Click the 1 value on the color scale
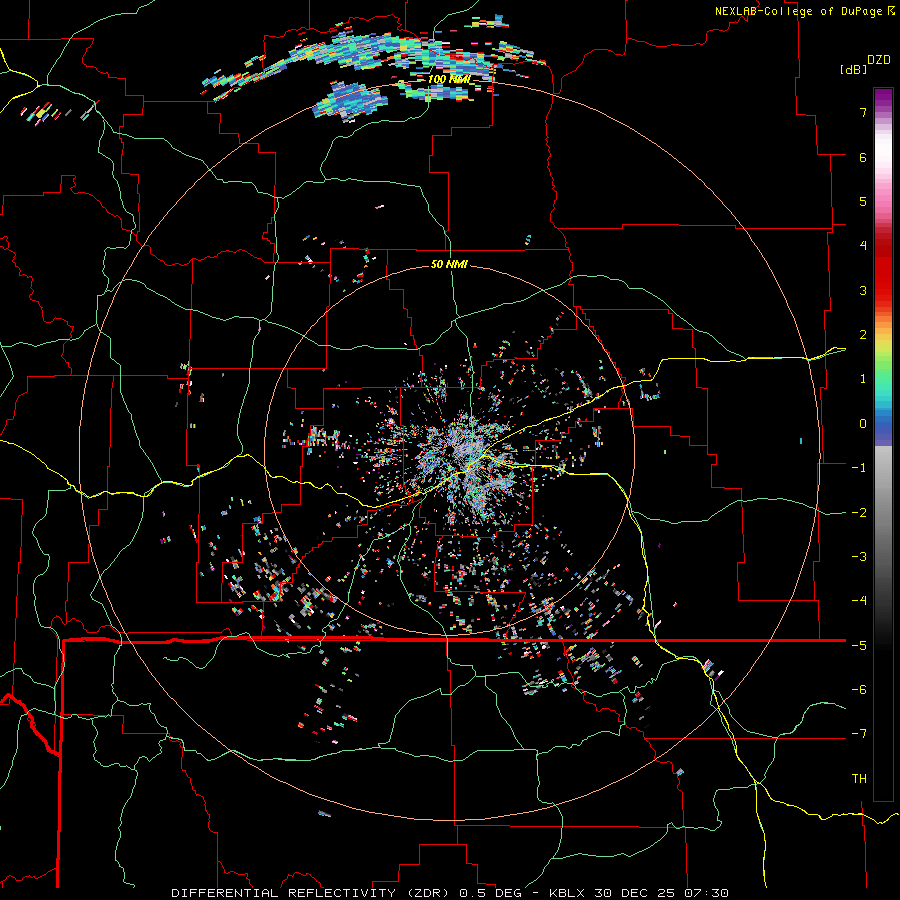The height and width of the screenshot is (900, 900). click(x=863, y=379)
